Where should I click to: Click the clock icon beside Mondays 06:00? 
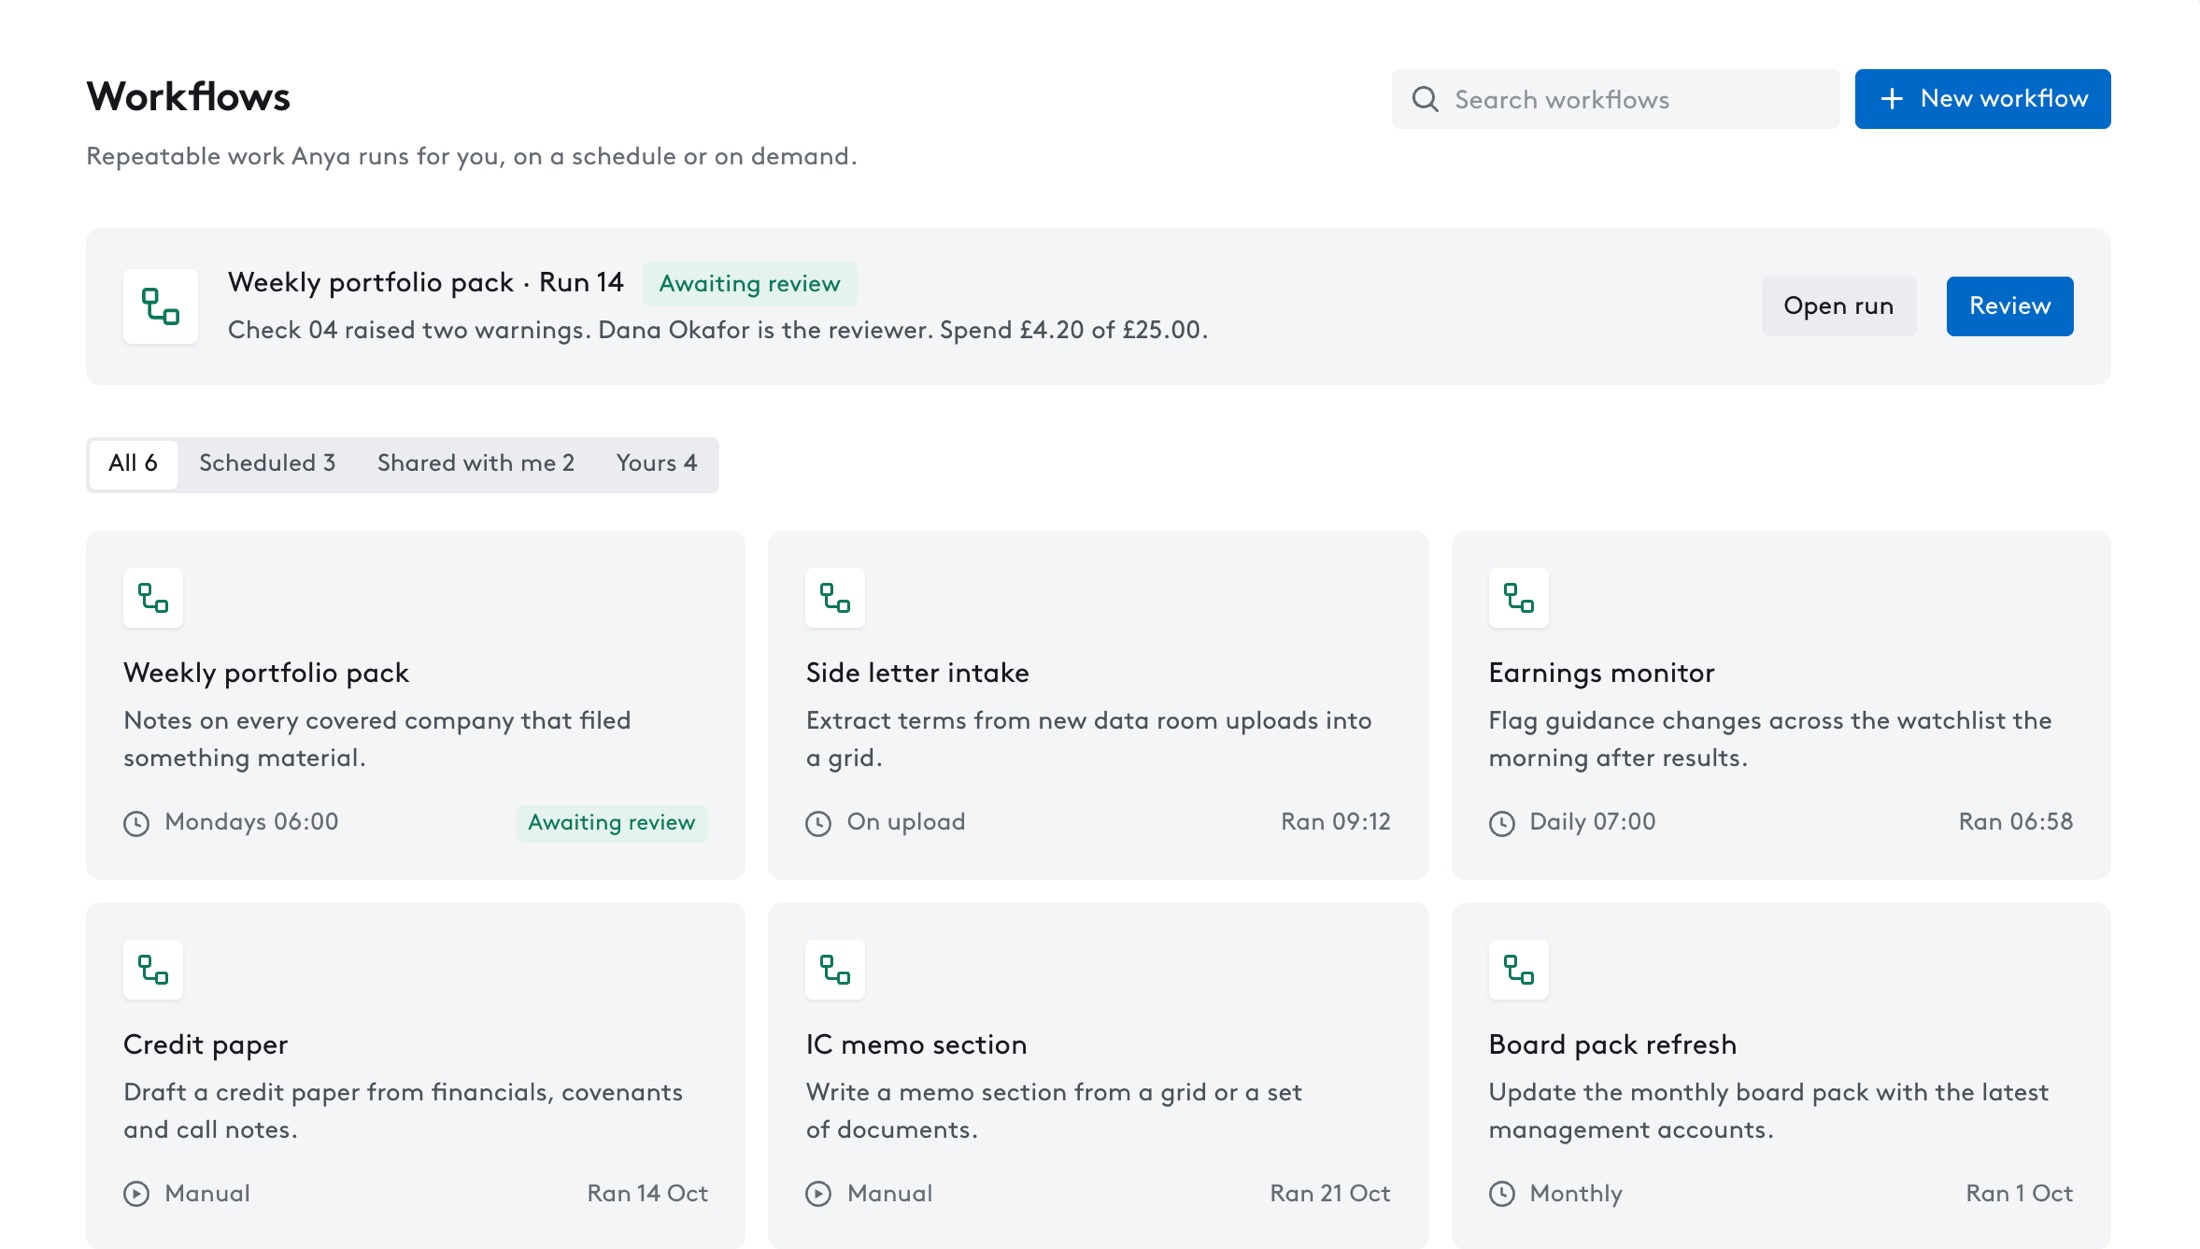136,823
